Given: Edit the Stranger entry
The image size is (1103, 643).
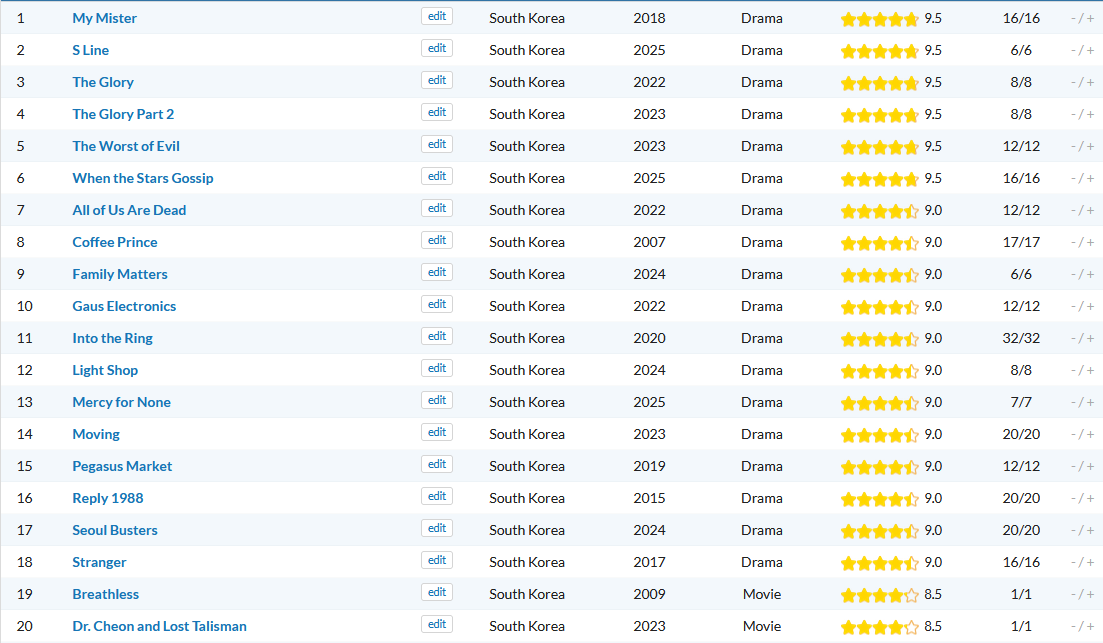Looking at the screenshot, I should pos(437,560).
